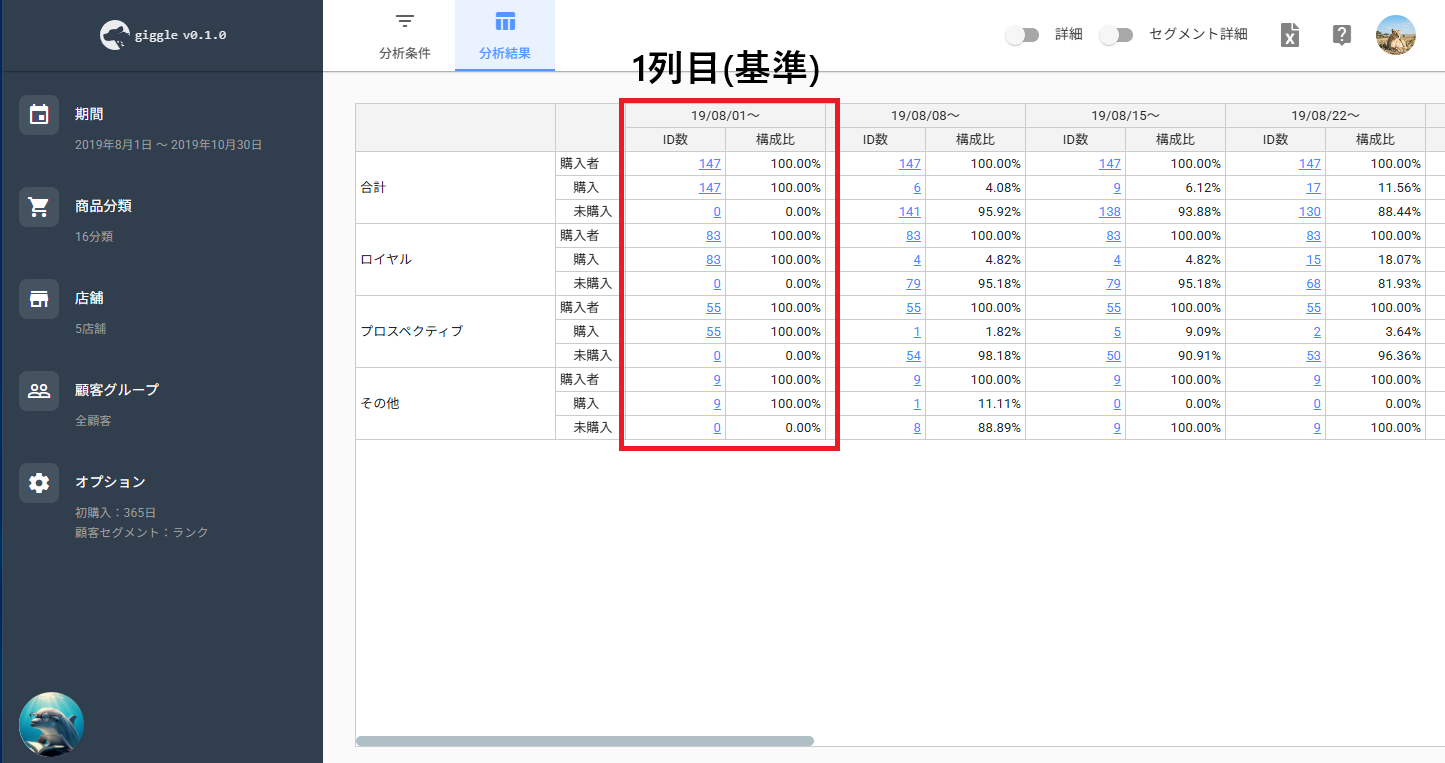The image size is (1445, 763).
Task: Open the オプション gear icon
Action: coord(39,483)
